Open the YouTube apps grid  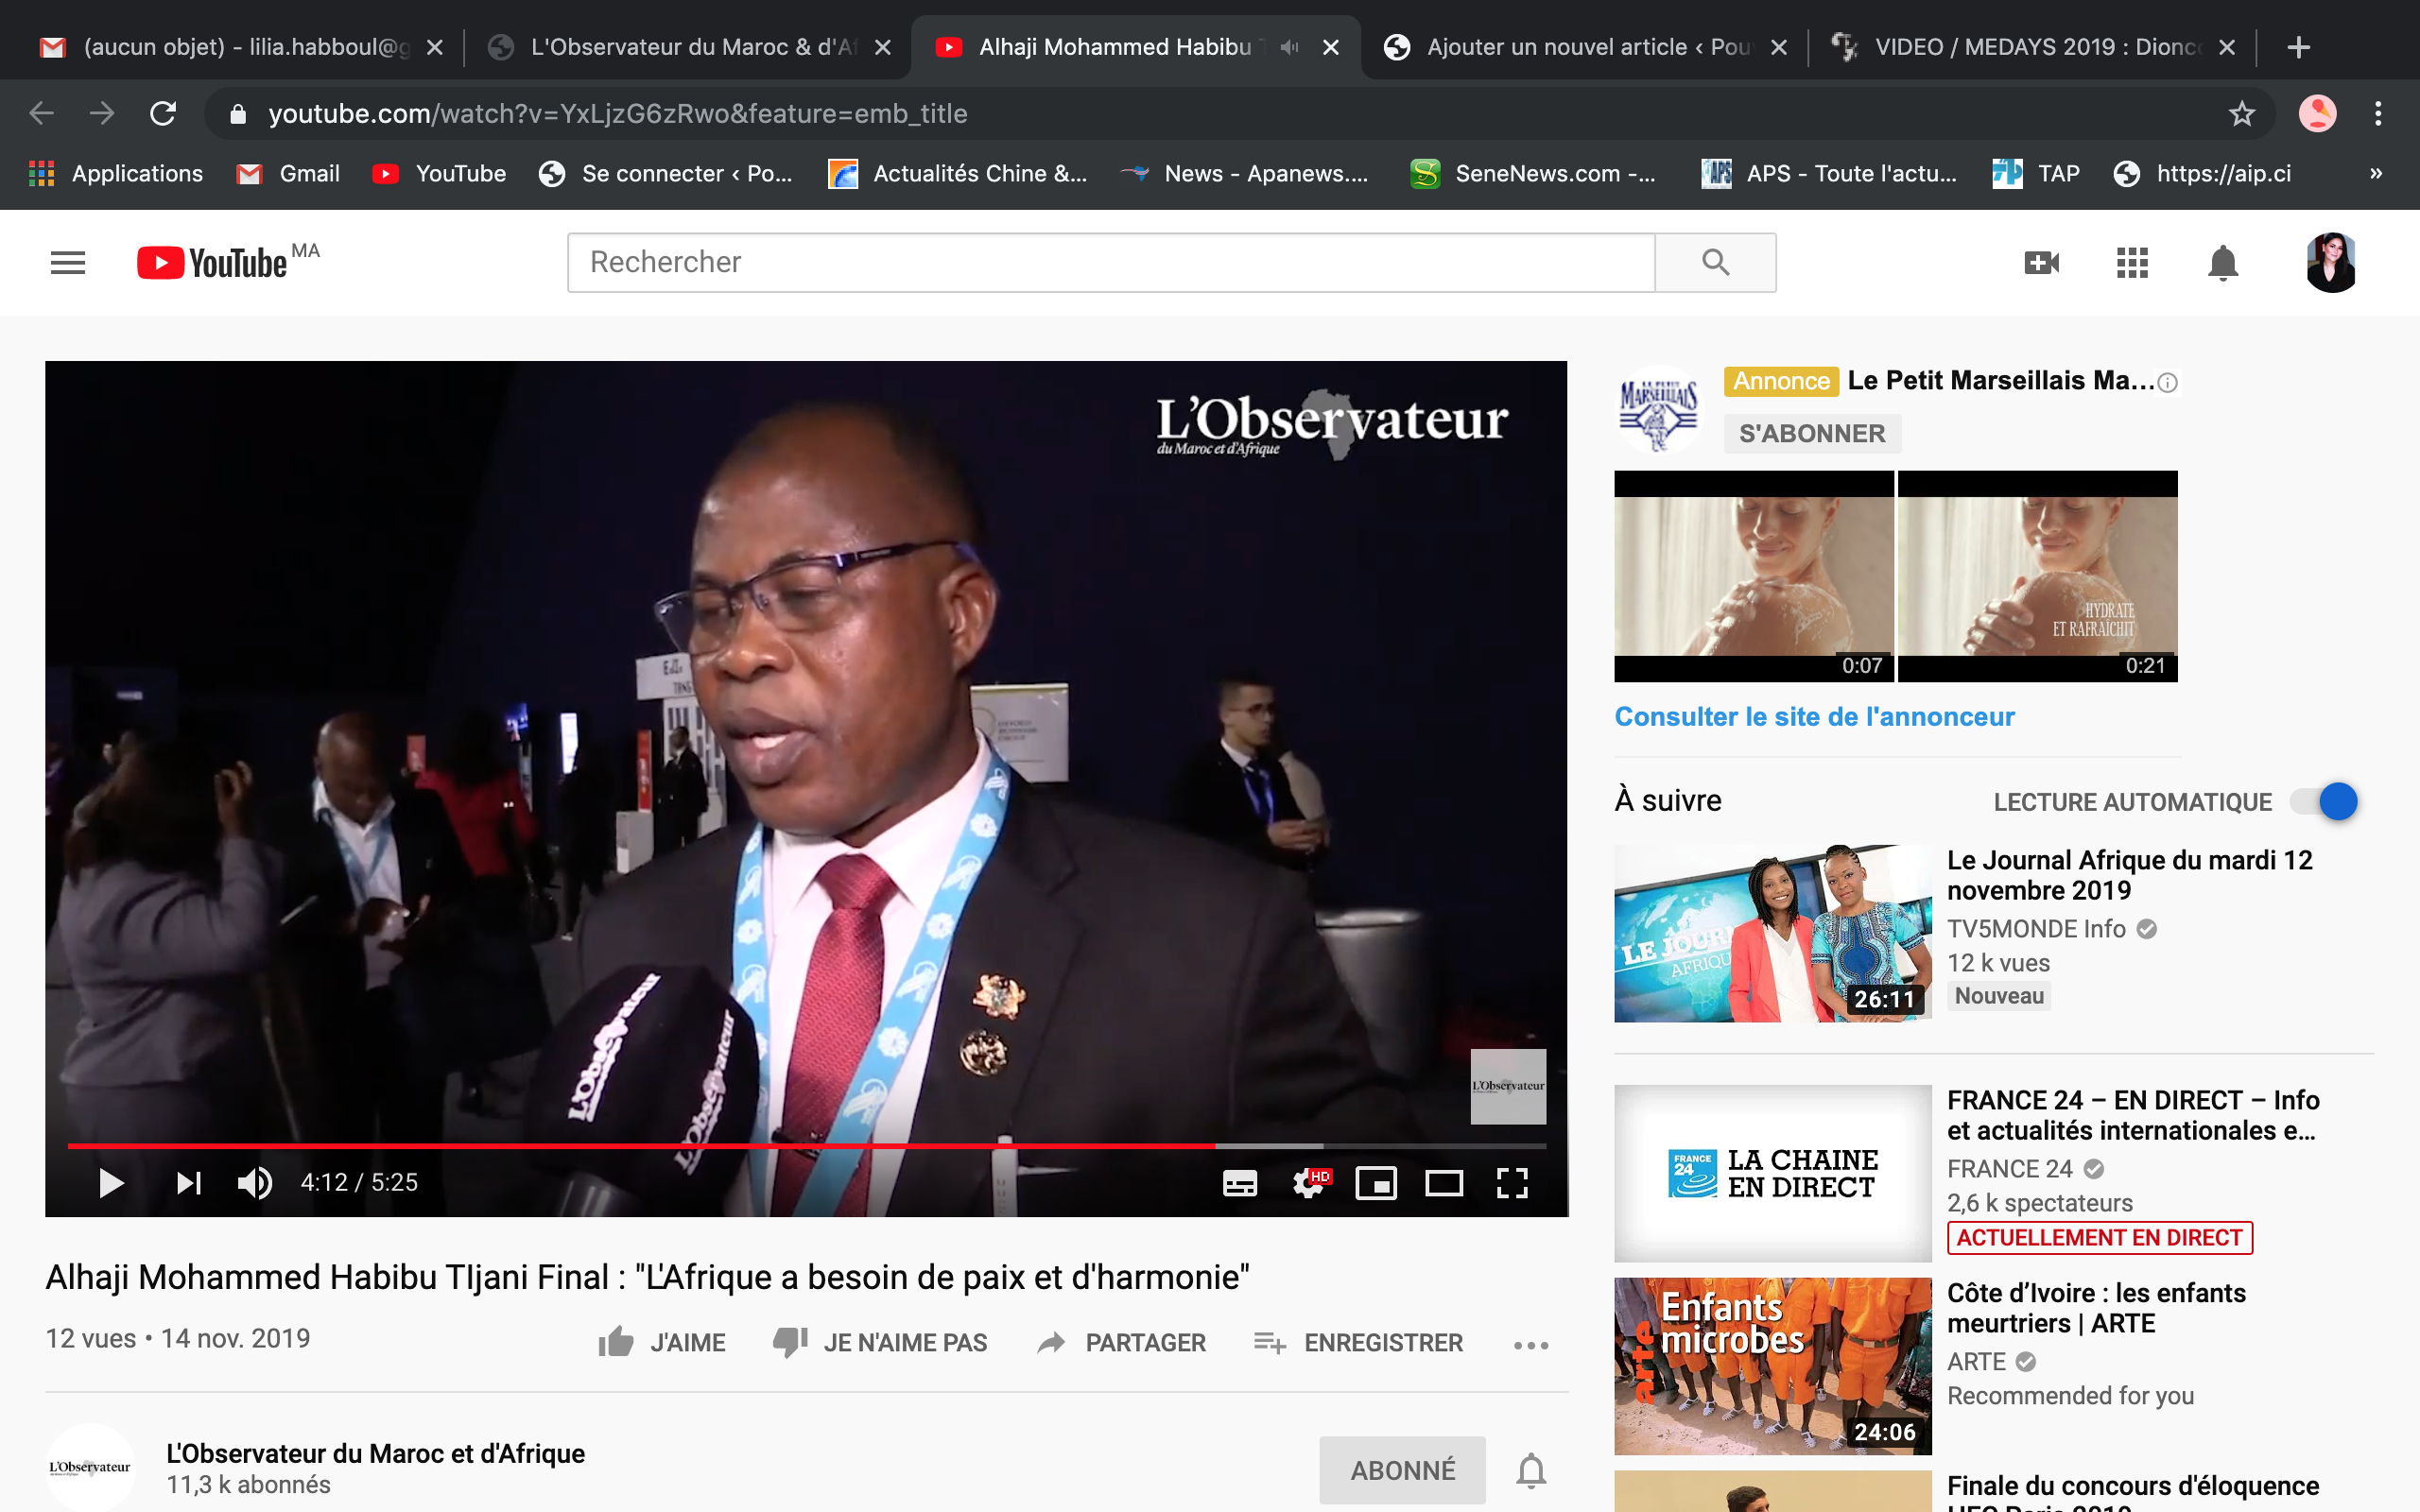(x=2132, y=263)
